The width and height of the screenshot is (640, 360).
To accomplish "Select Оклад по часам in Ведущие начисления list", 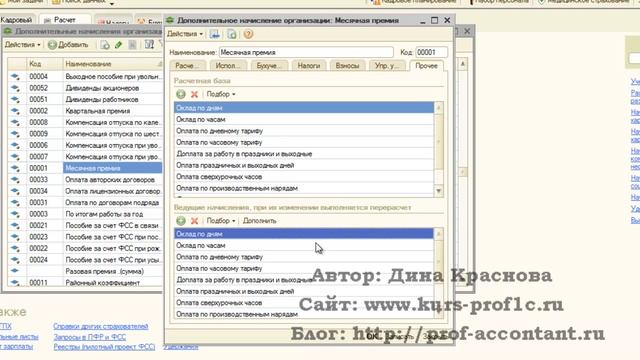I will tap(304, 246).
